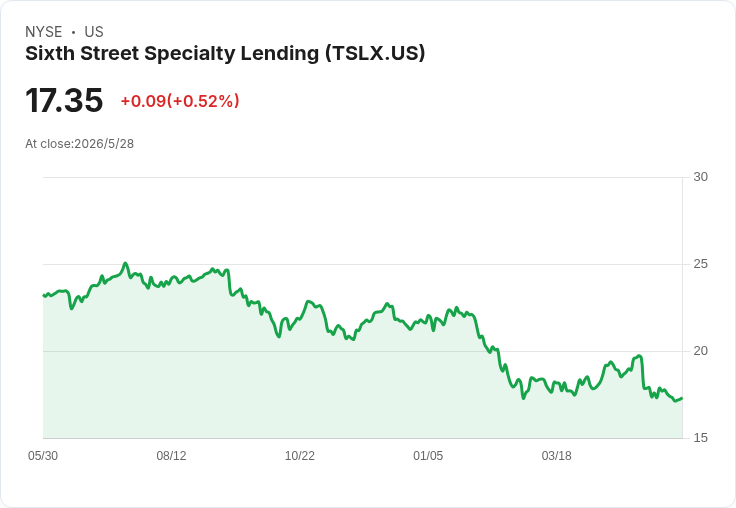The height and width of the screenshot is (508, 736).
Task: Select the 20 y-axis label
Action: (x=700, y=351)
